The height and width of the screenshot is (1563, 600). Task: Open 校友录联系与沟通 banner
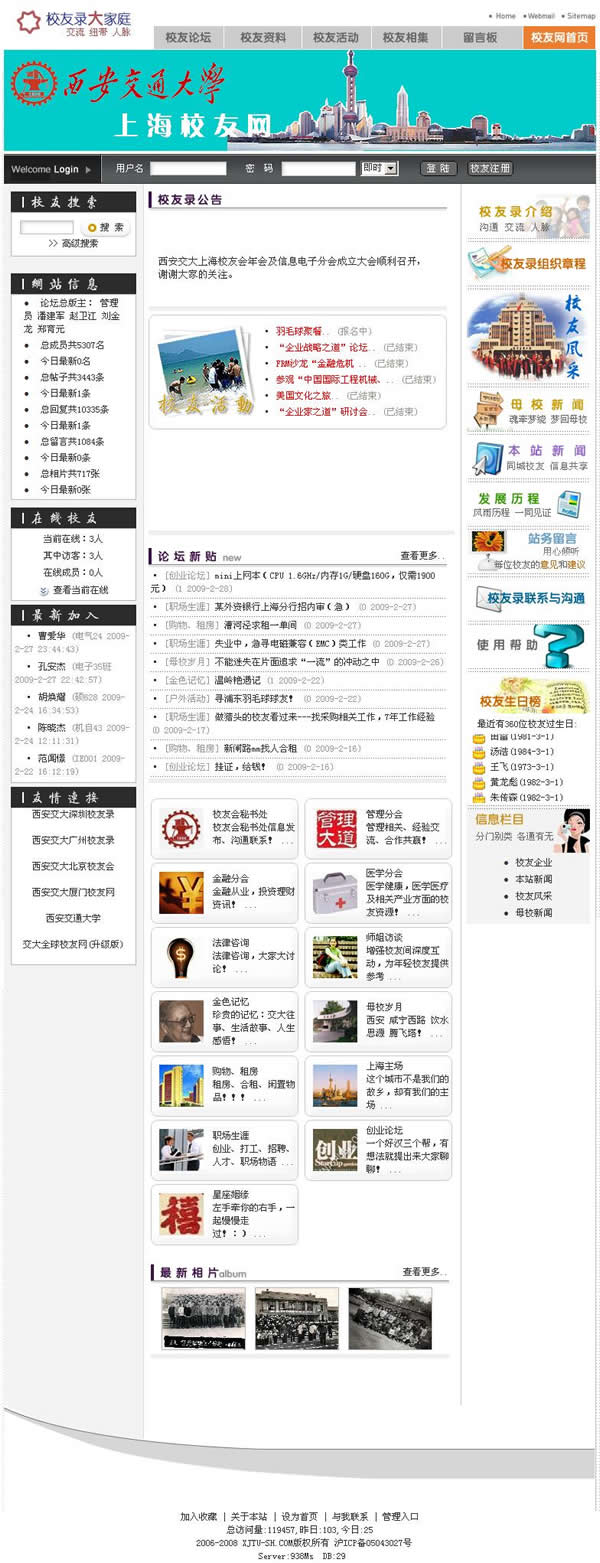pyautogui.click(x=529, y=598)
